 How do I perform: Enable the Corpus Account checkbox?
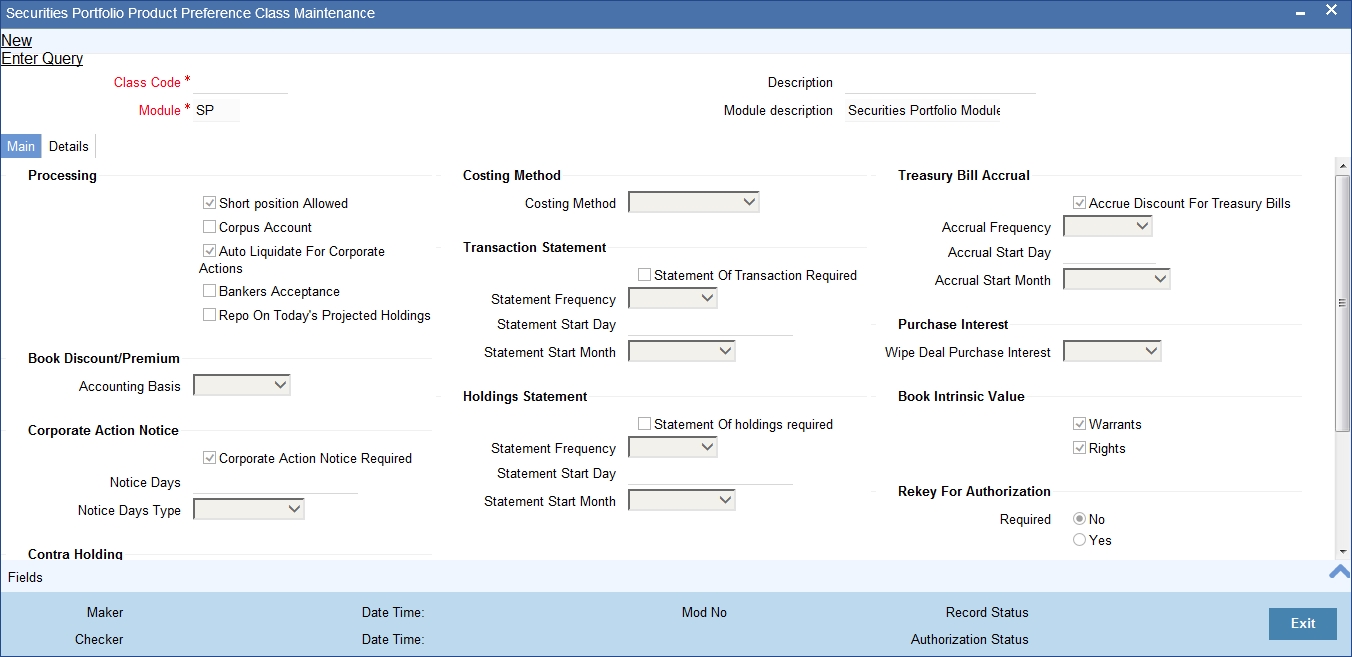click(209, 227)
